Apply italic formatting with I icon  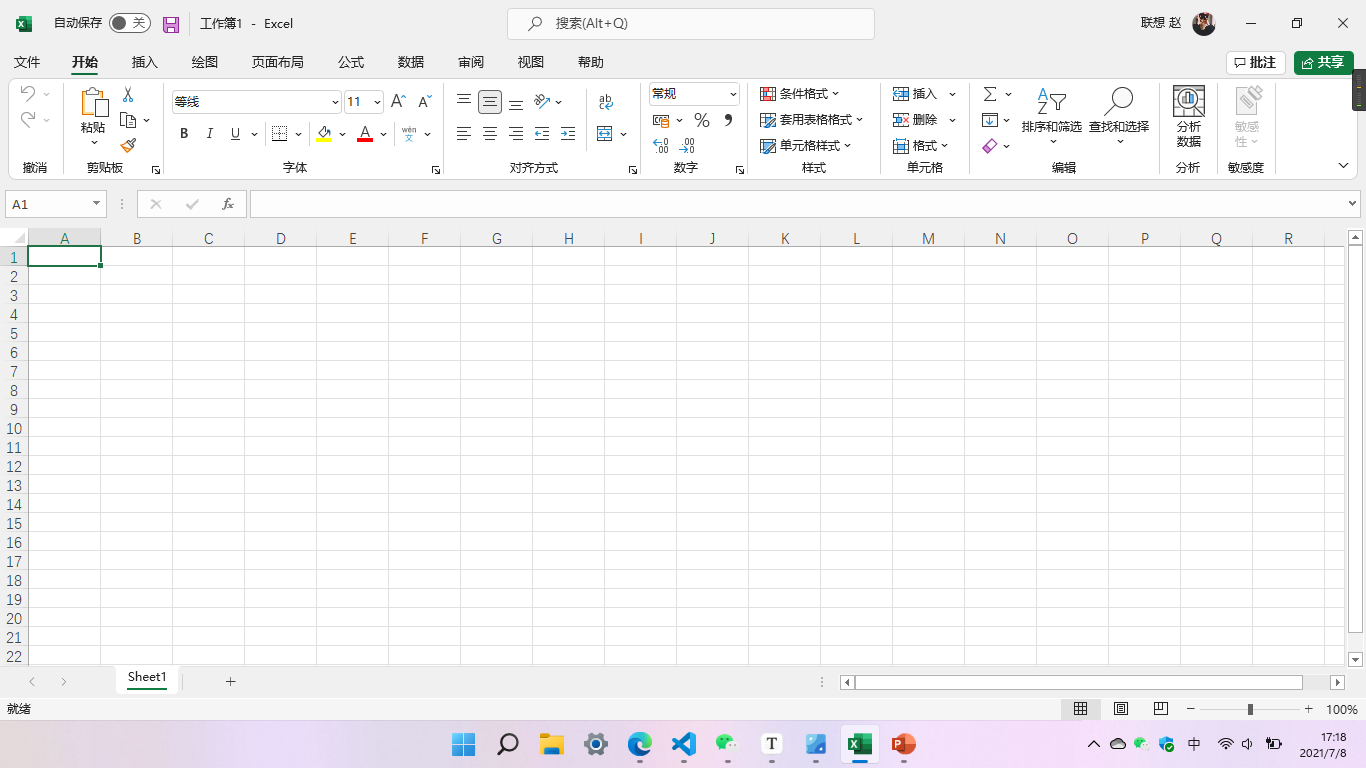point(210,134)
